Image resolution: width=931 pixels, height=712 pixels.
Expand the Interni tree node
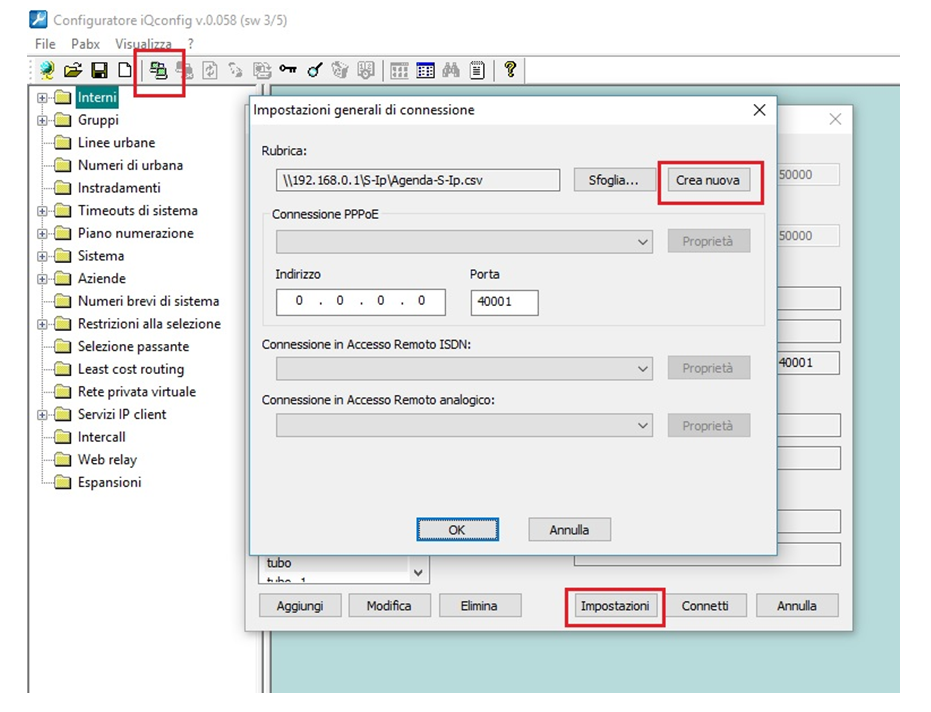(42, 98)
